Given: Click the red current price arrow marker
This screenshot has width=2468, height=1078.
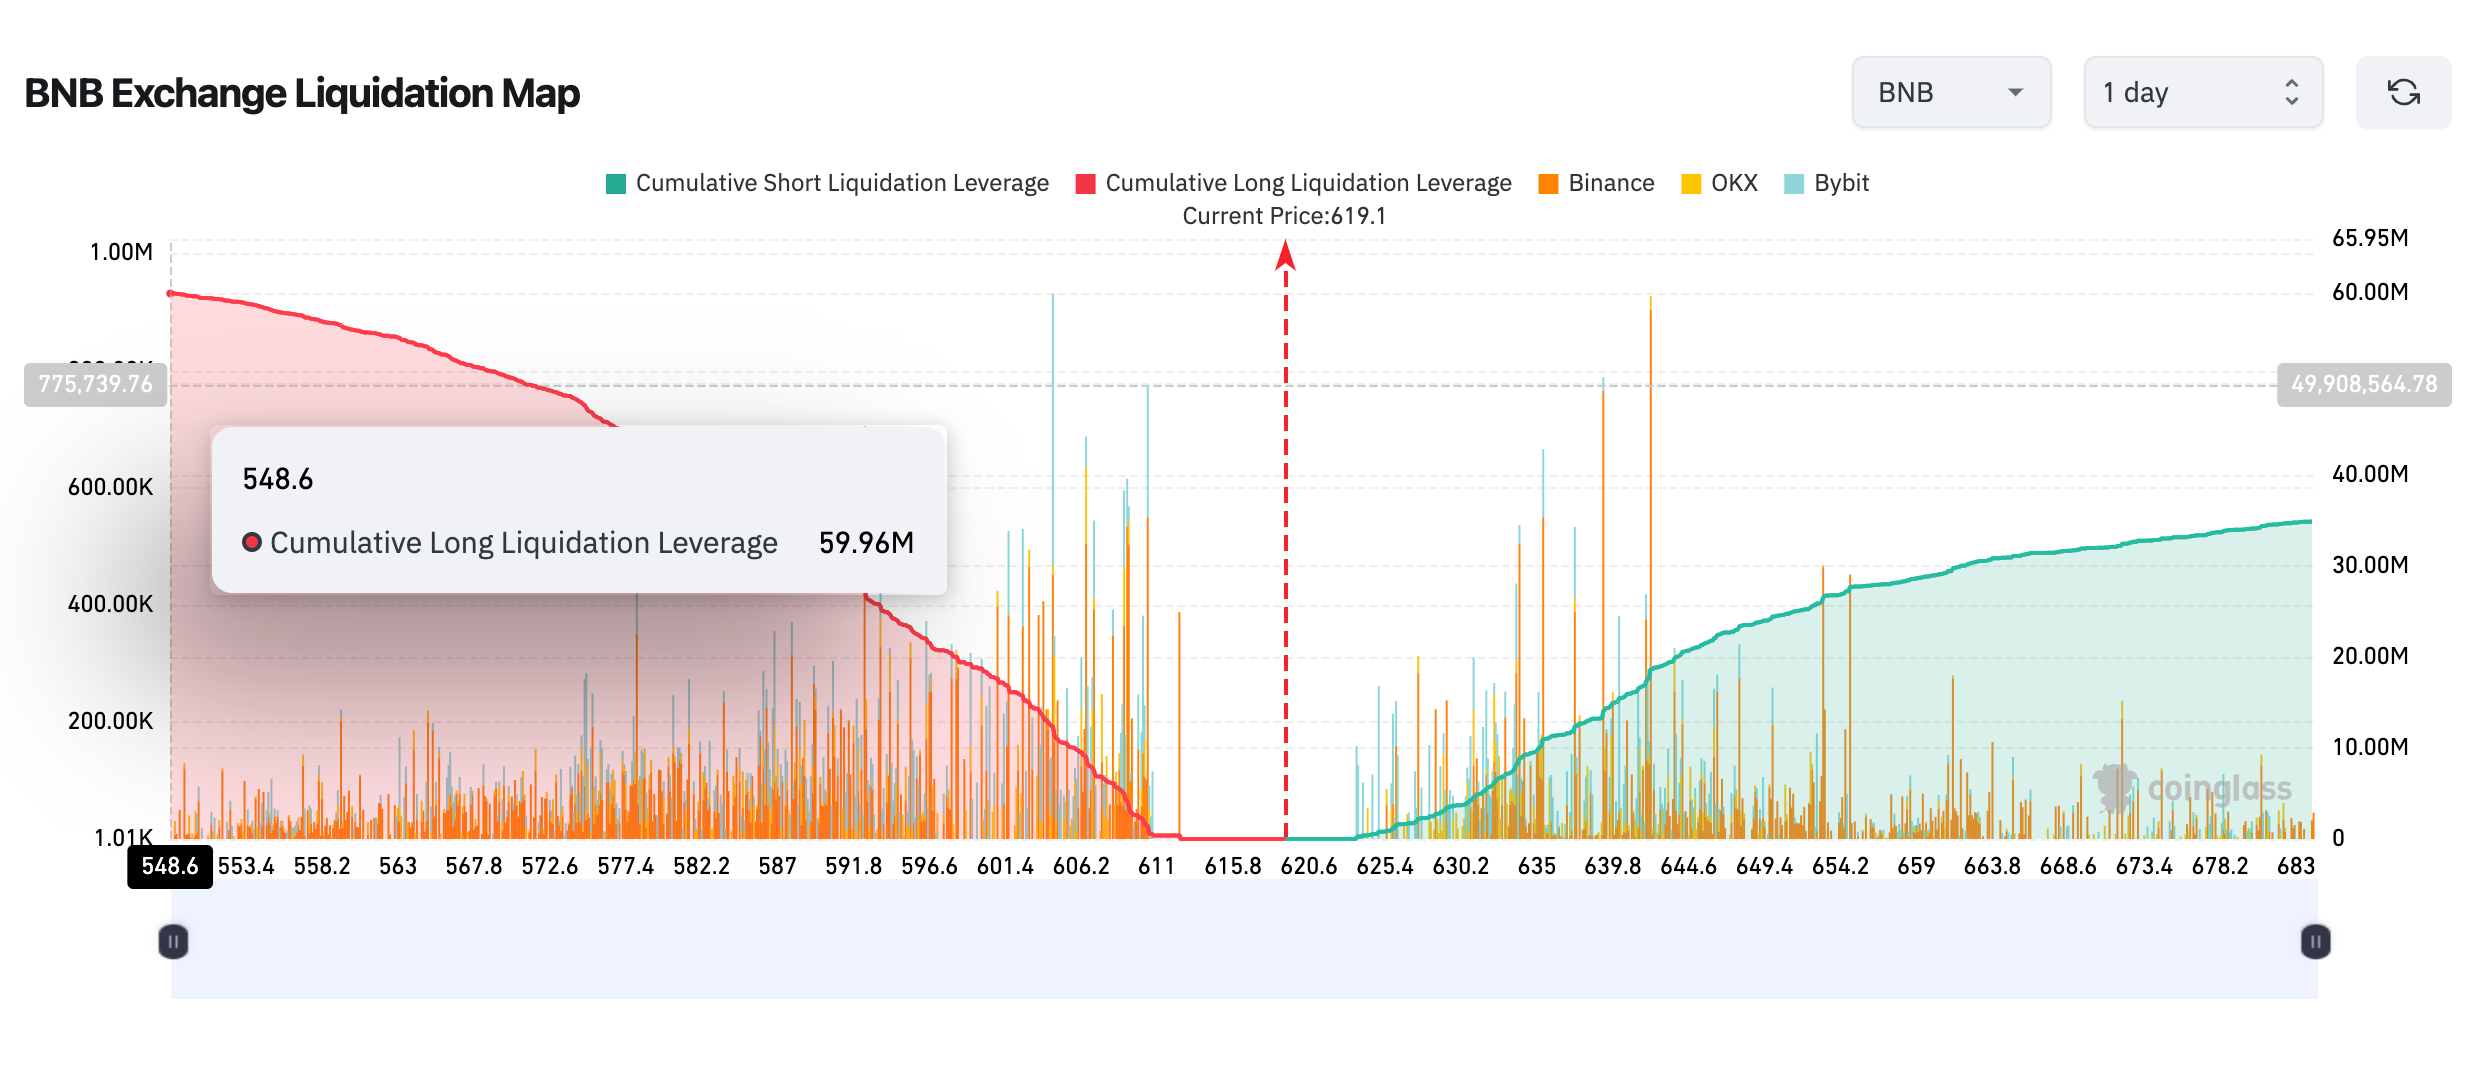Looking at the screenshot, I should (x=1286, y=256).
